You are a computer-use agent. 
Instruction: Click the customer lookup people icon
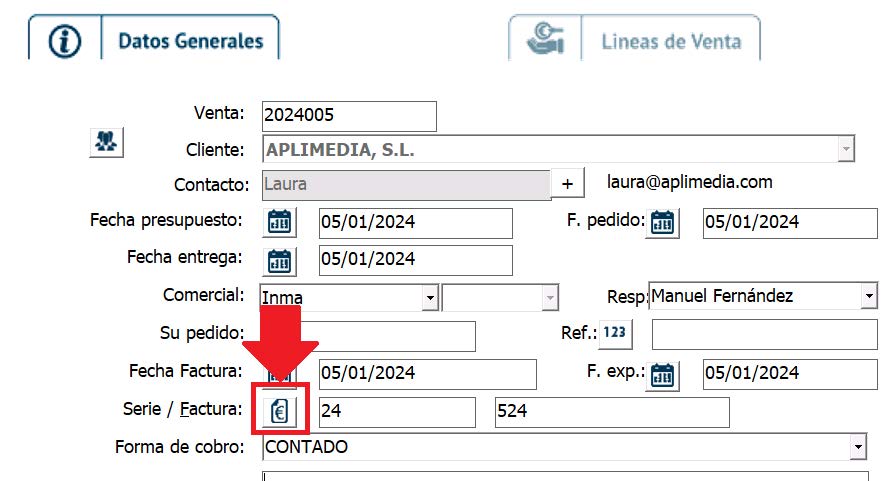(x=105, y=142)
